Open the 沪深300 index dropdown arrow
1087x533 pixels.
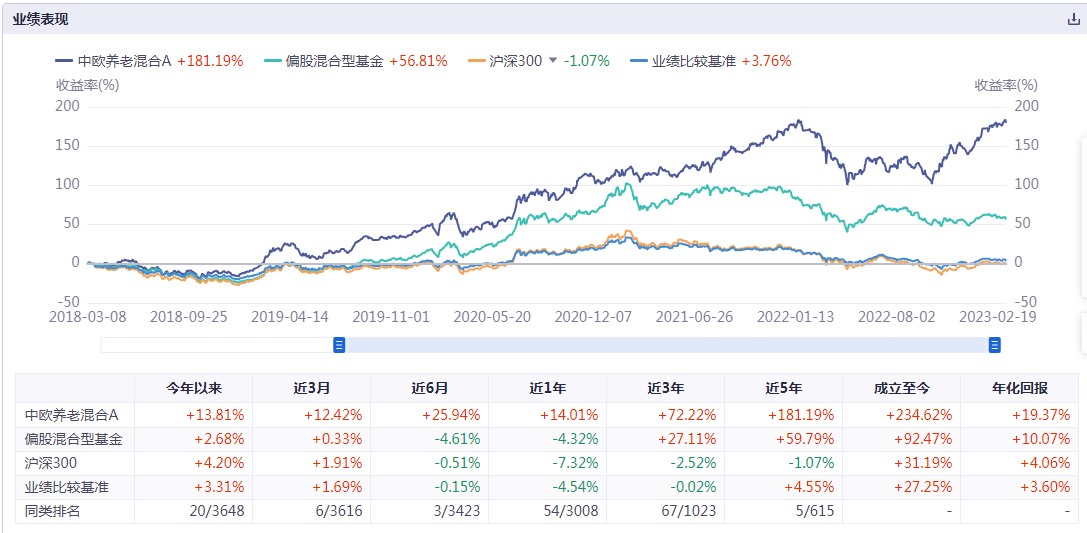tap(553, 61)
